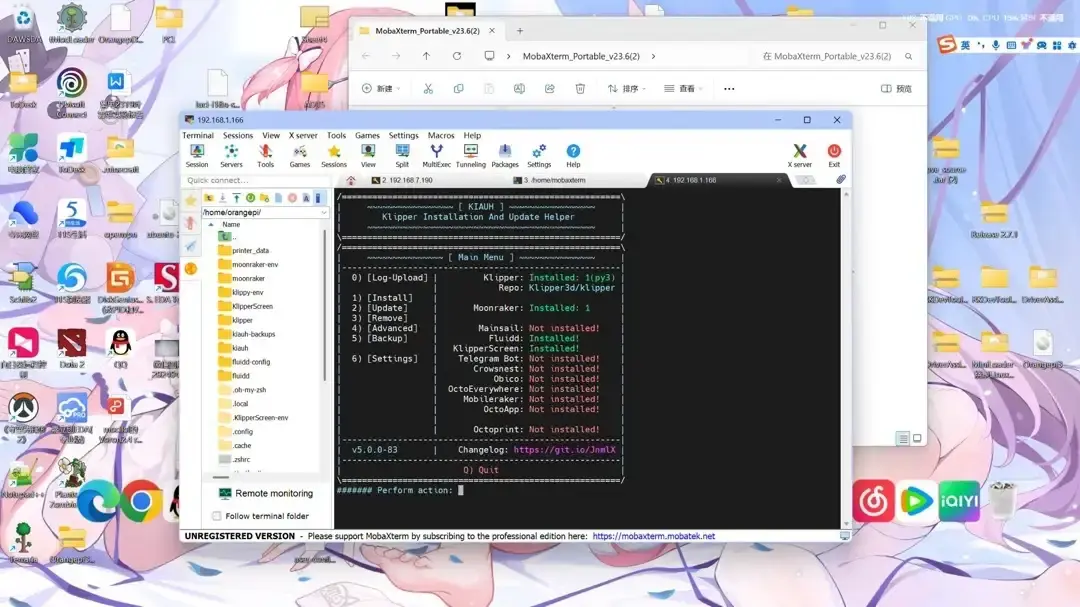Click the Tools toolbar icon with knife
This screenshot has width=1080, height=607.
coord(265,156)
